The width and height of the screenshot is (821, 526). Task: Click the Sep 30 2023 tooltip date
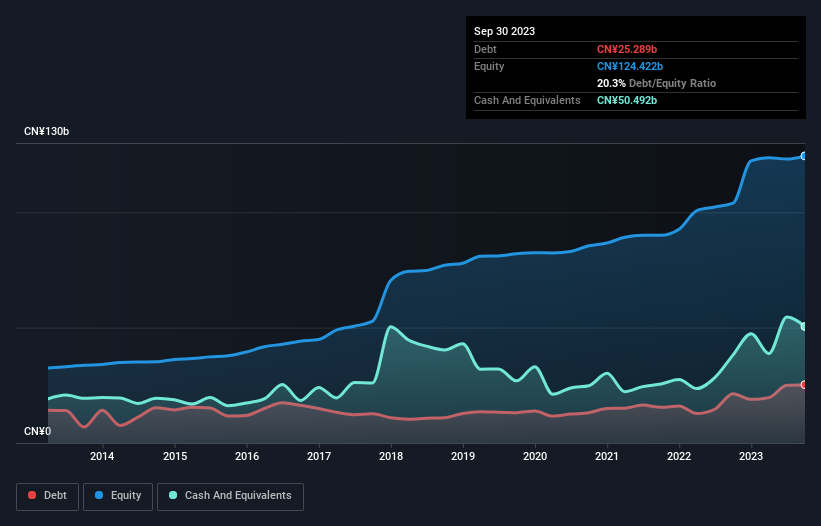504,31
